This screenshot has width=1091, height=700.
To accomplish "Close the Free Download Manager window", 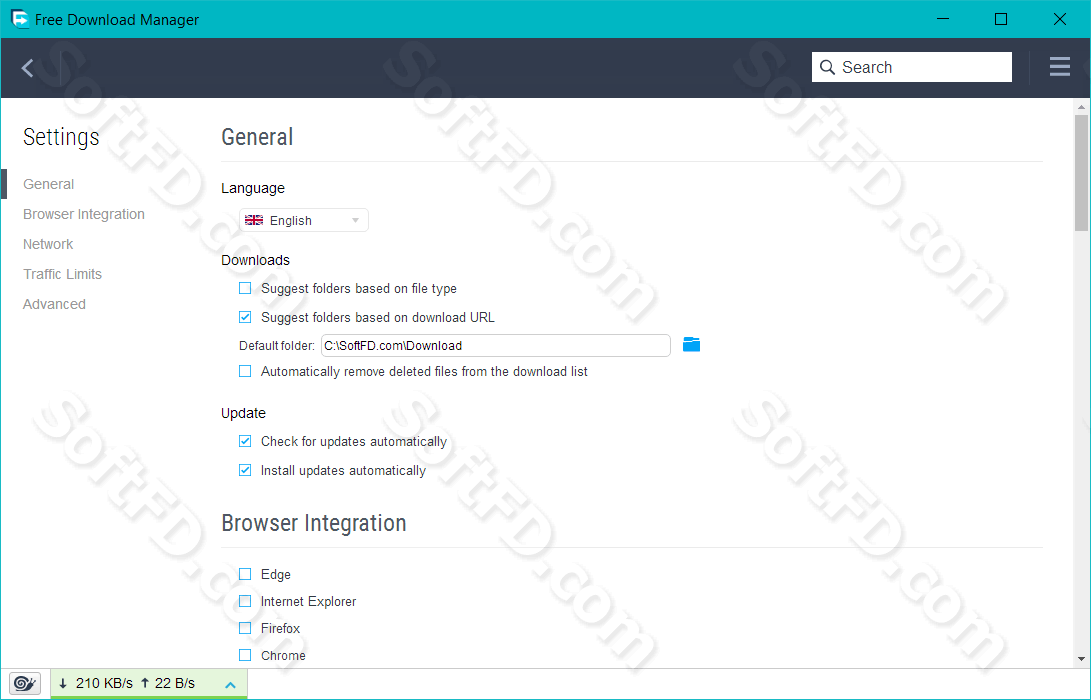I will point(1060,19).
